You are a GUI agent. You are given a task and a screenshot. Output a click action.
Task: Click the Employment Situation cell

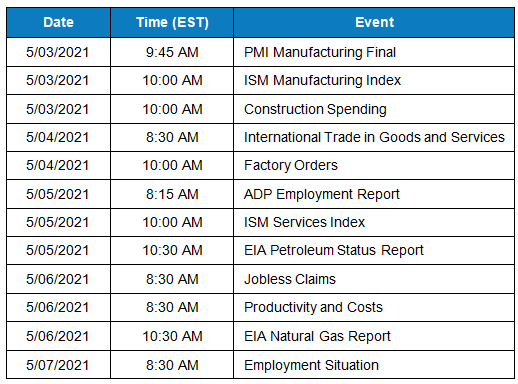pyautogui.click(x=374, y=365)
